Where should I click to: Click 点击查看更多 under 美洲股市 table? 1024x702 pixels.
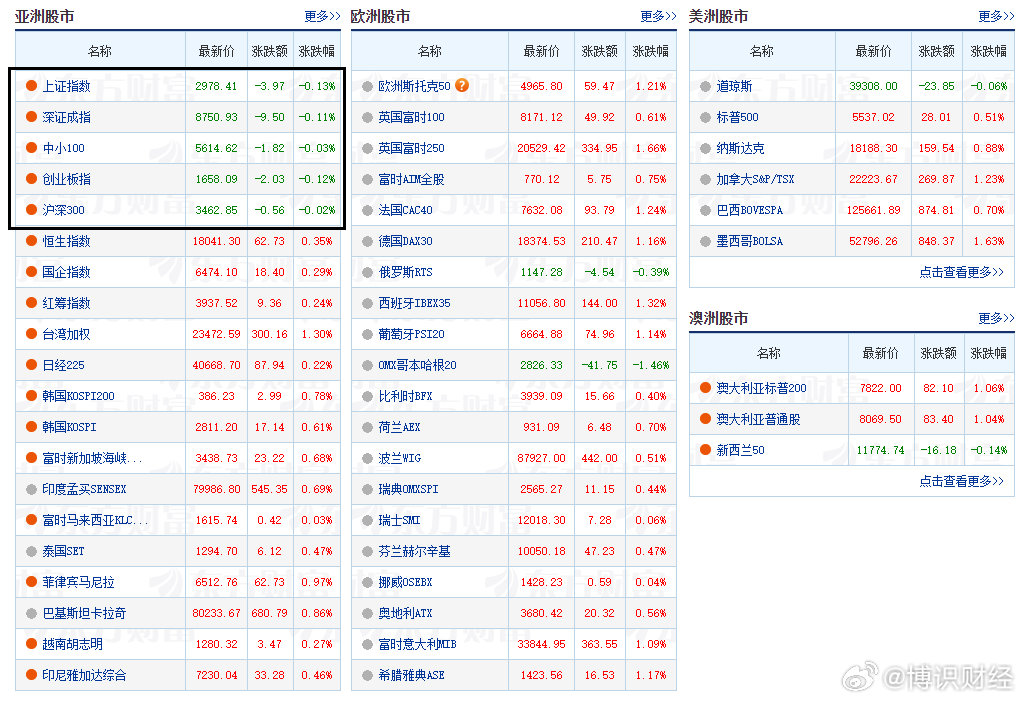click(x=961, y=272)
